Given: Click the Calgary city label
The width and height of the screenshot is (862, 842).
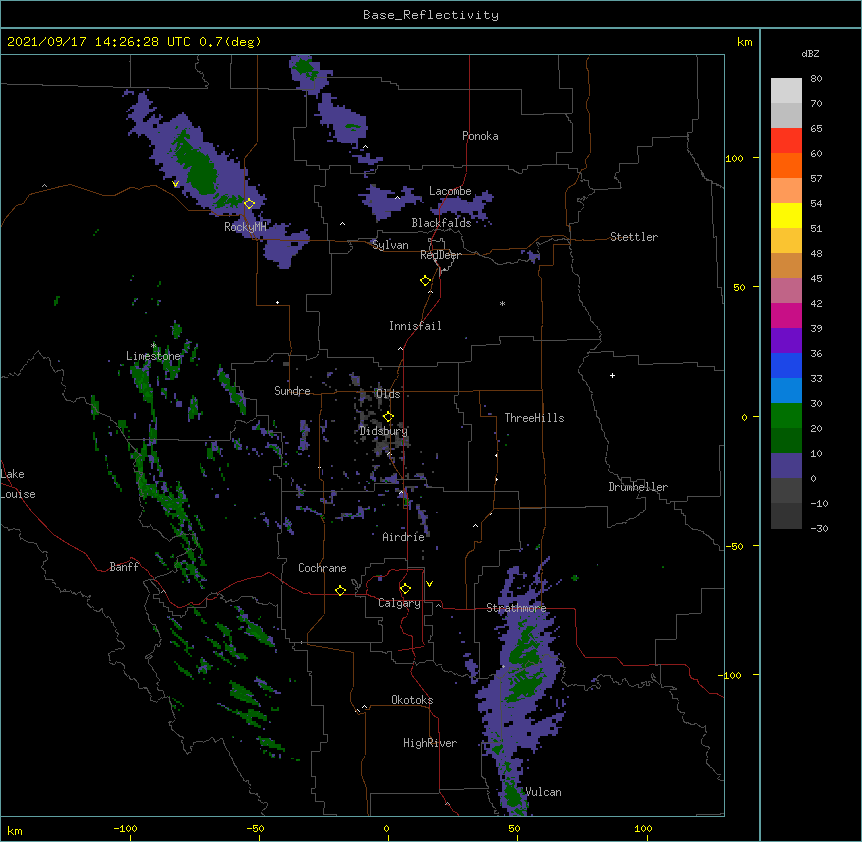Looking at the screenshot, I should point(399,603).
